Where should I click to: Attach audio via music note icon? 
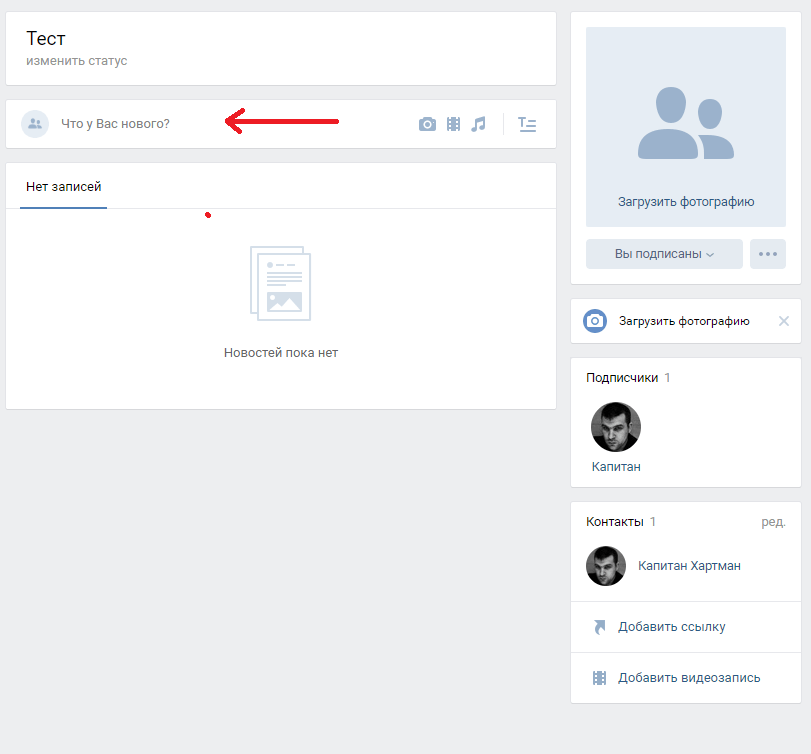(478, 124)
